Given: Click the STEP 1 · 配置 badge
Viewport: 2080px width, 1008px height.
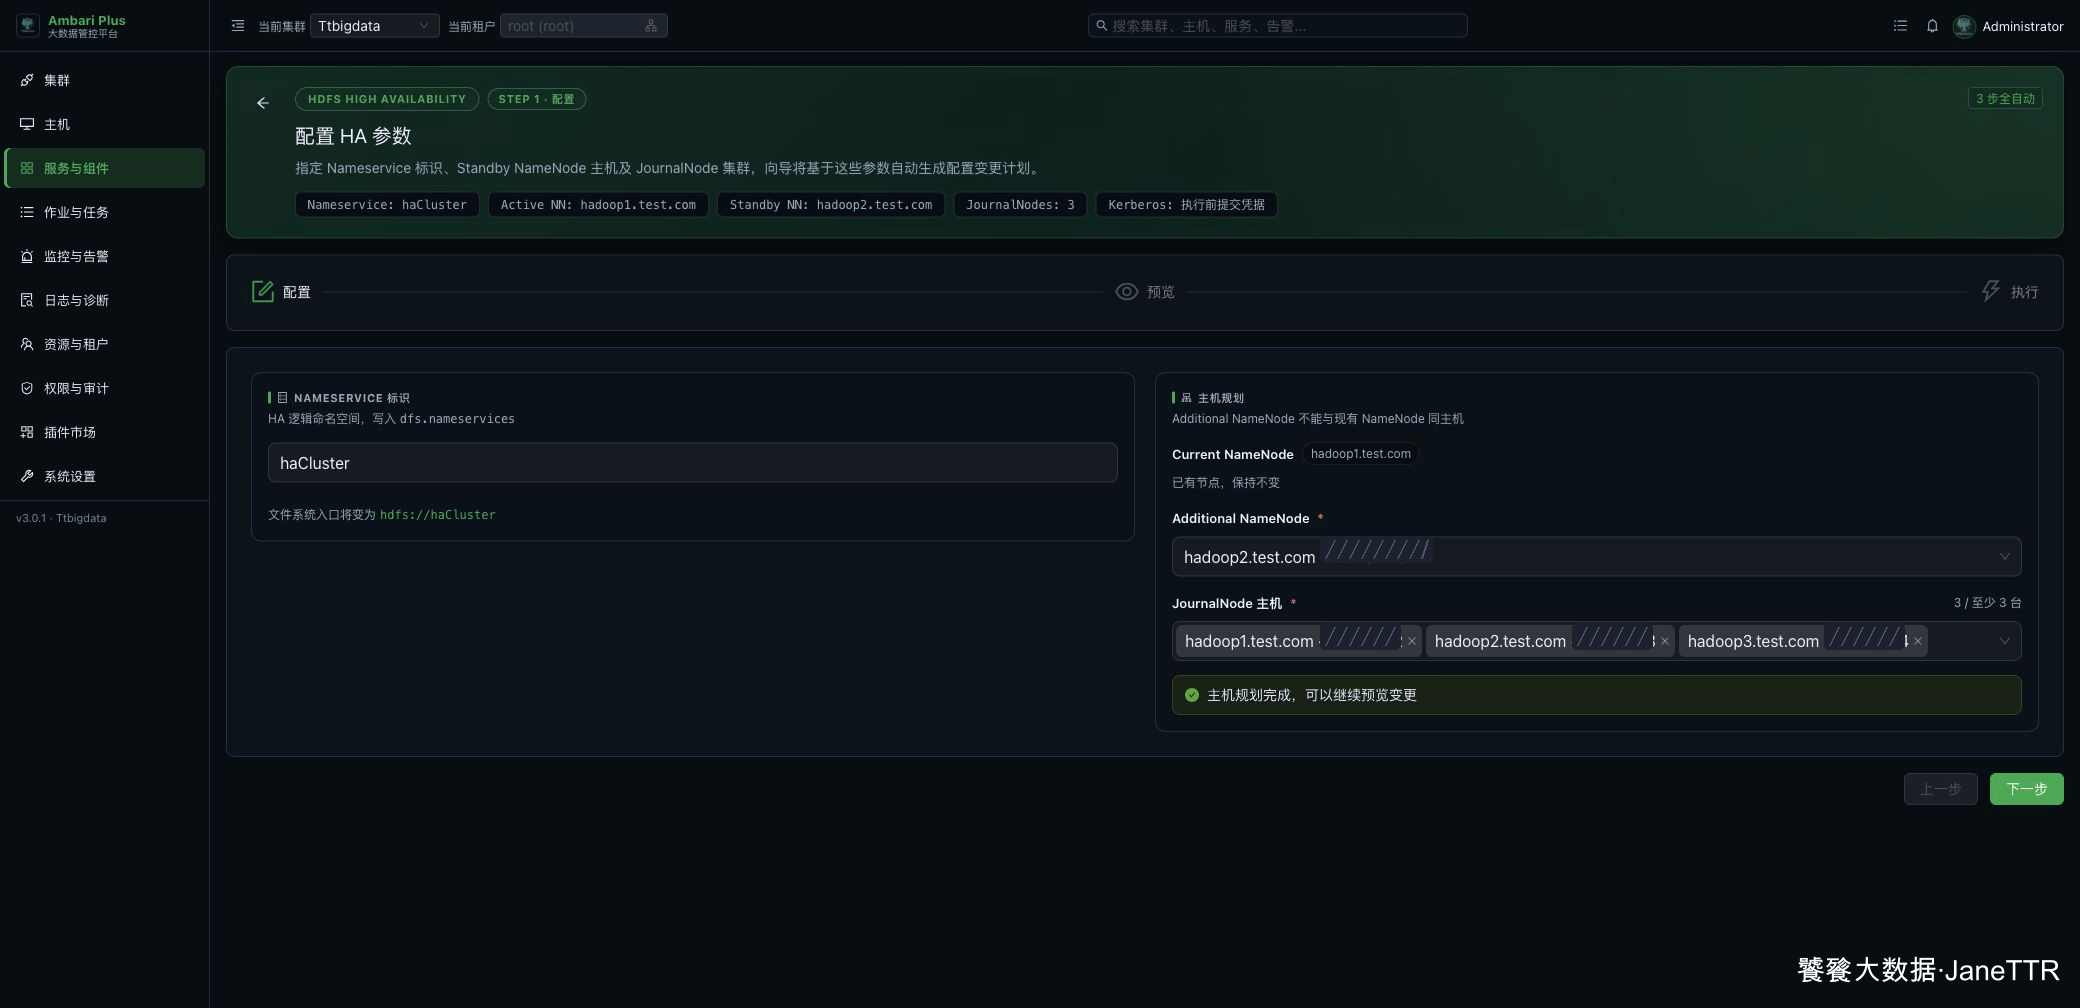Looking at the screenshot, I should click(x=537, y=99).
